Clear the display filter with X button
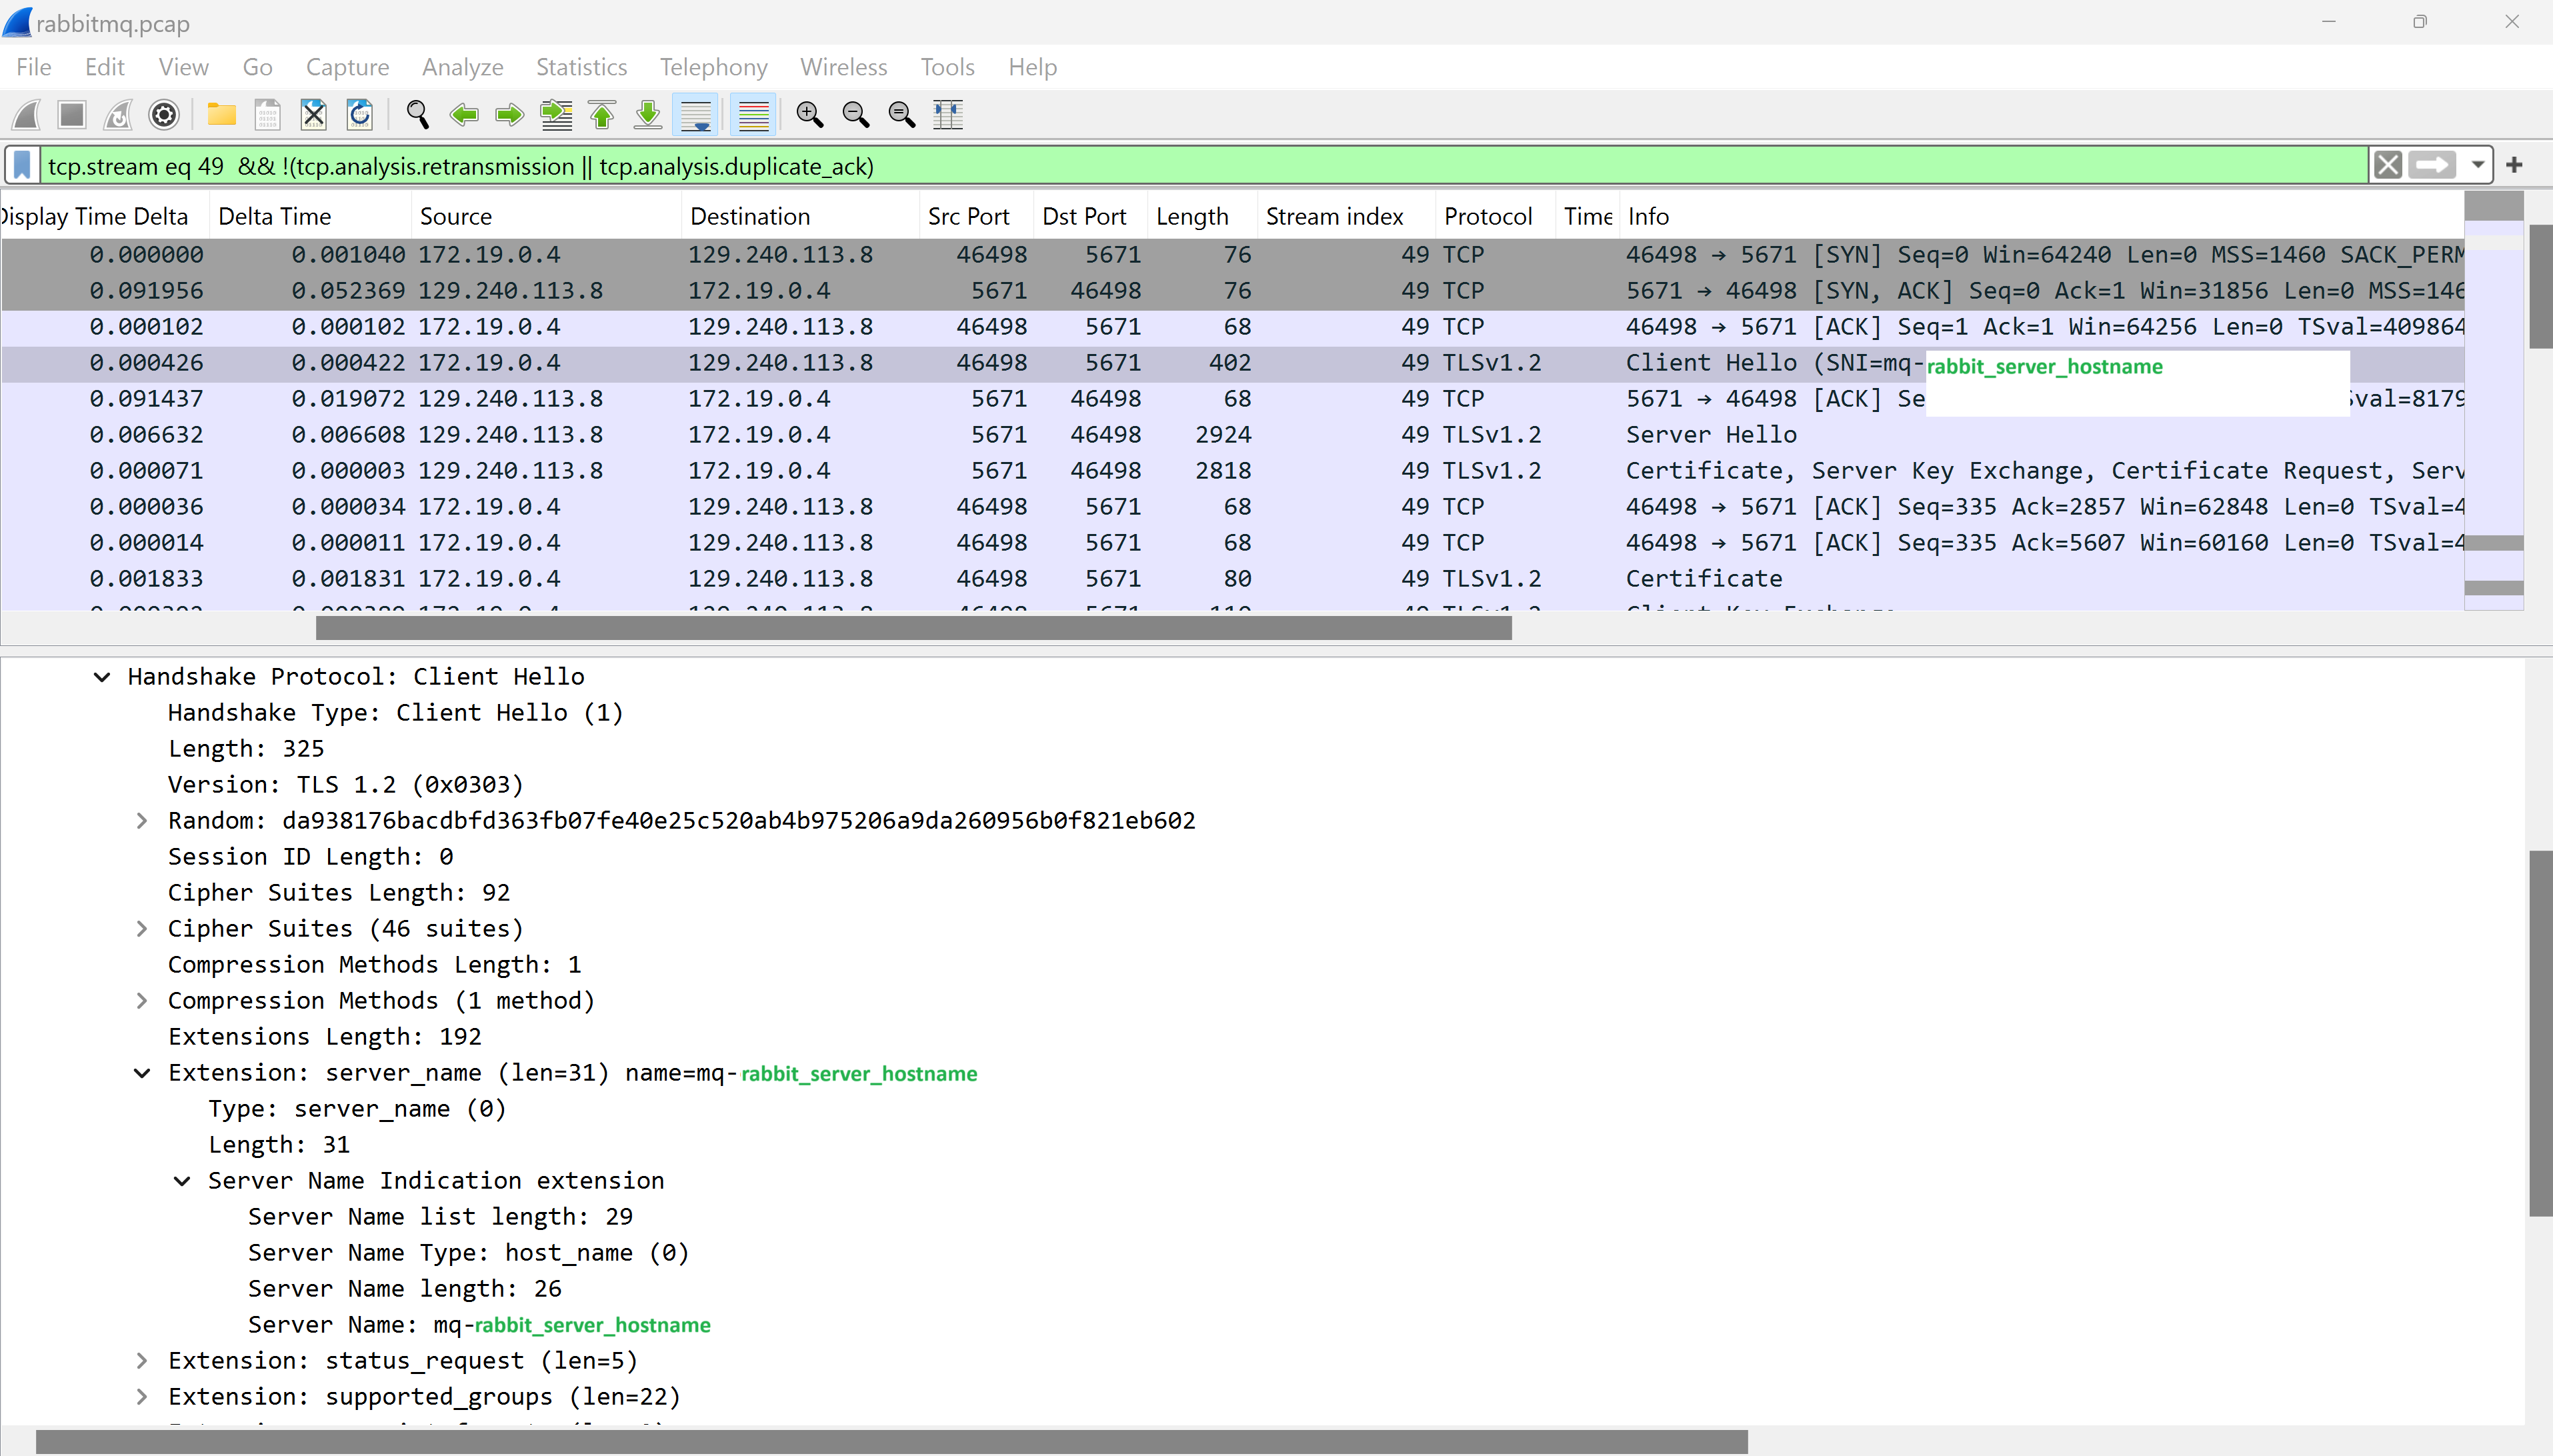This screenshot has height=1456, width=2553. pos(2387,165)
